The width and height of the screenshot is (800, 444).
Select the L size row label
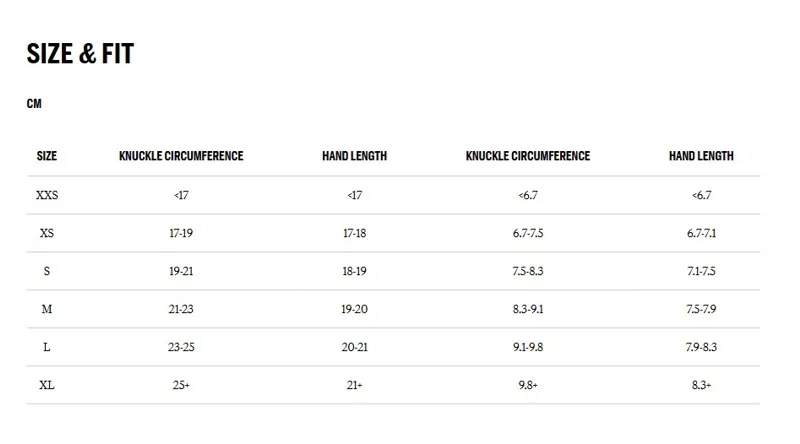47,347
